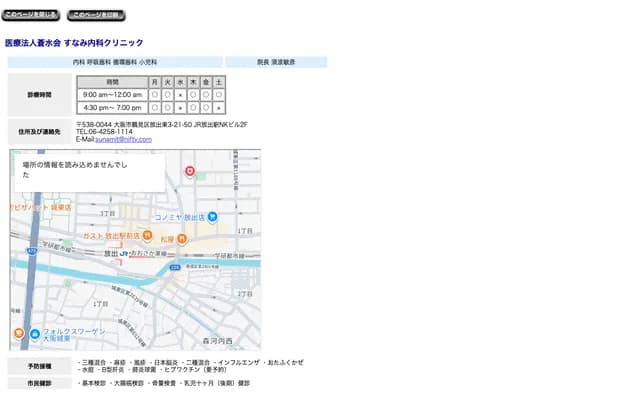Click the 'フォルクスワーゲン' map label
640x400 pixels.
[x=74, y=331]
